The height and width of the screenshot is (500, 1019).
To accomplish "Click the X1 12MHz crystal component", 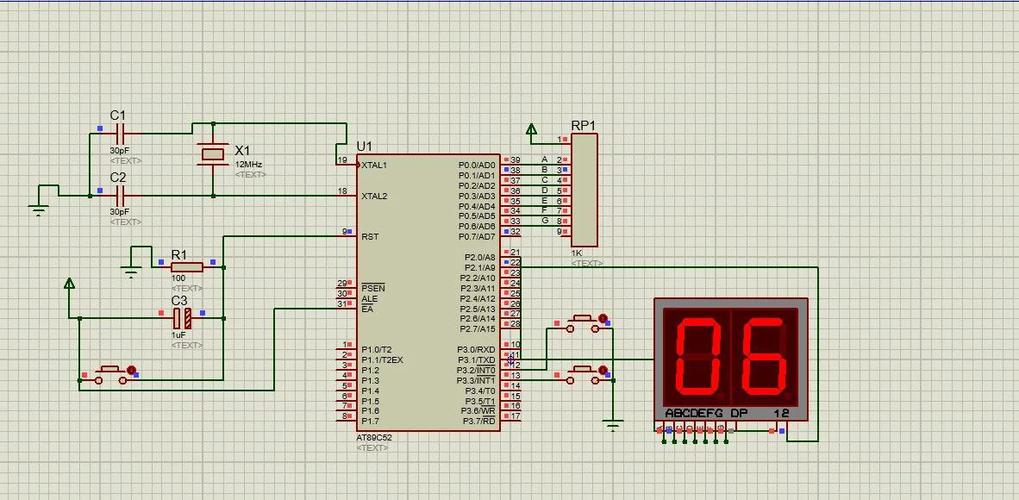I will pyautogui.click(x=213, y=154).
